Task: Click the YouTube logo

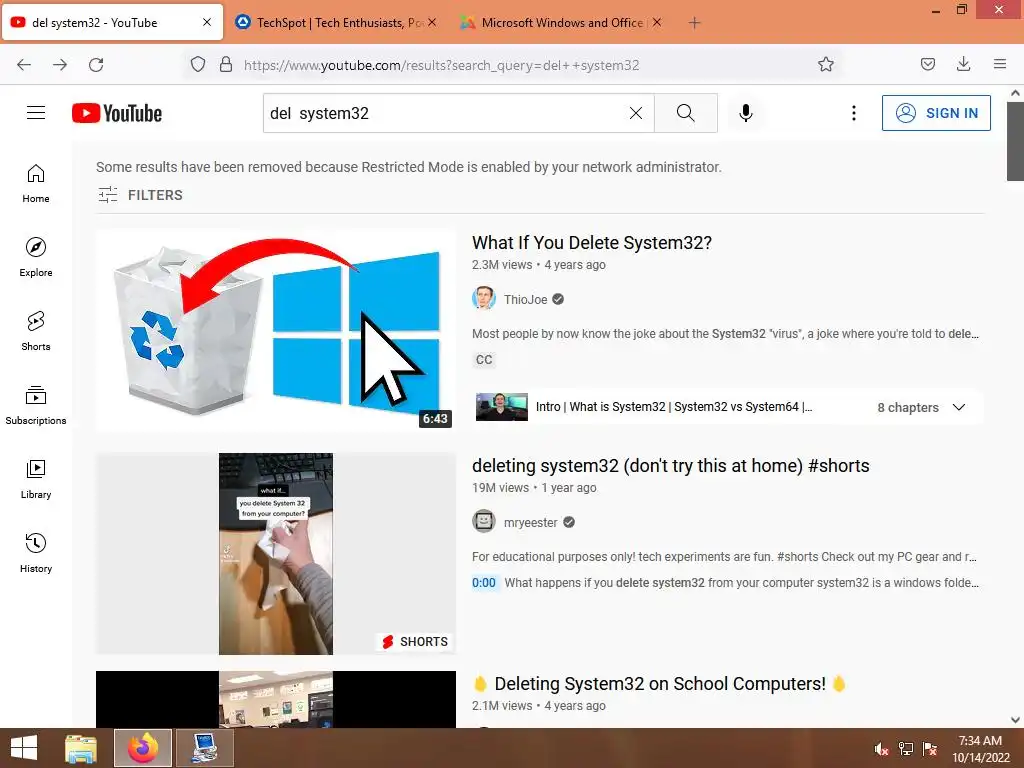Action: (x=117, y=113)
